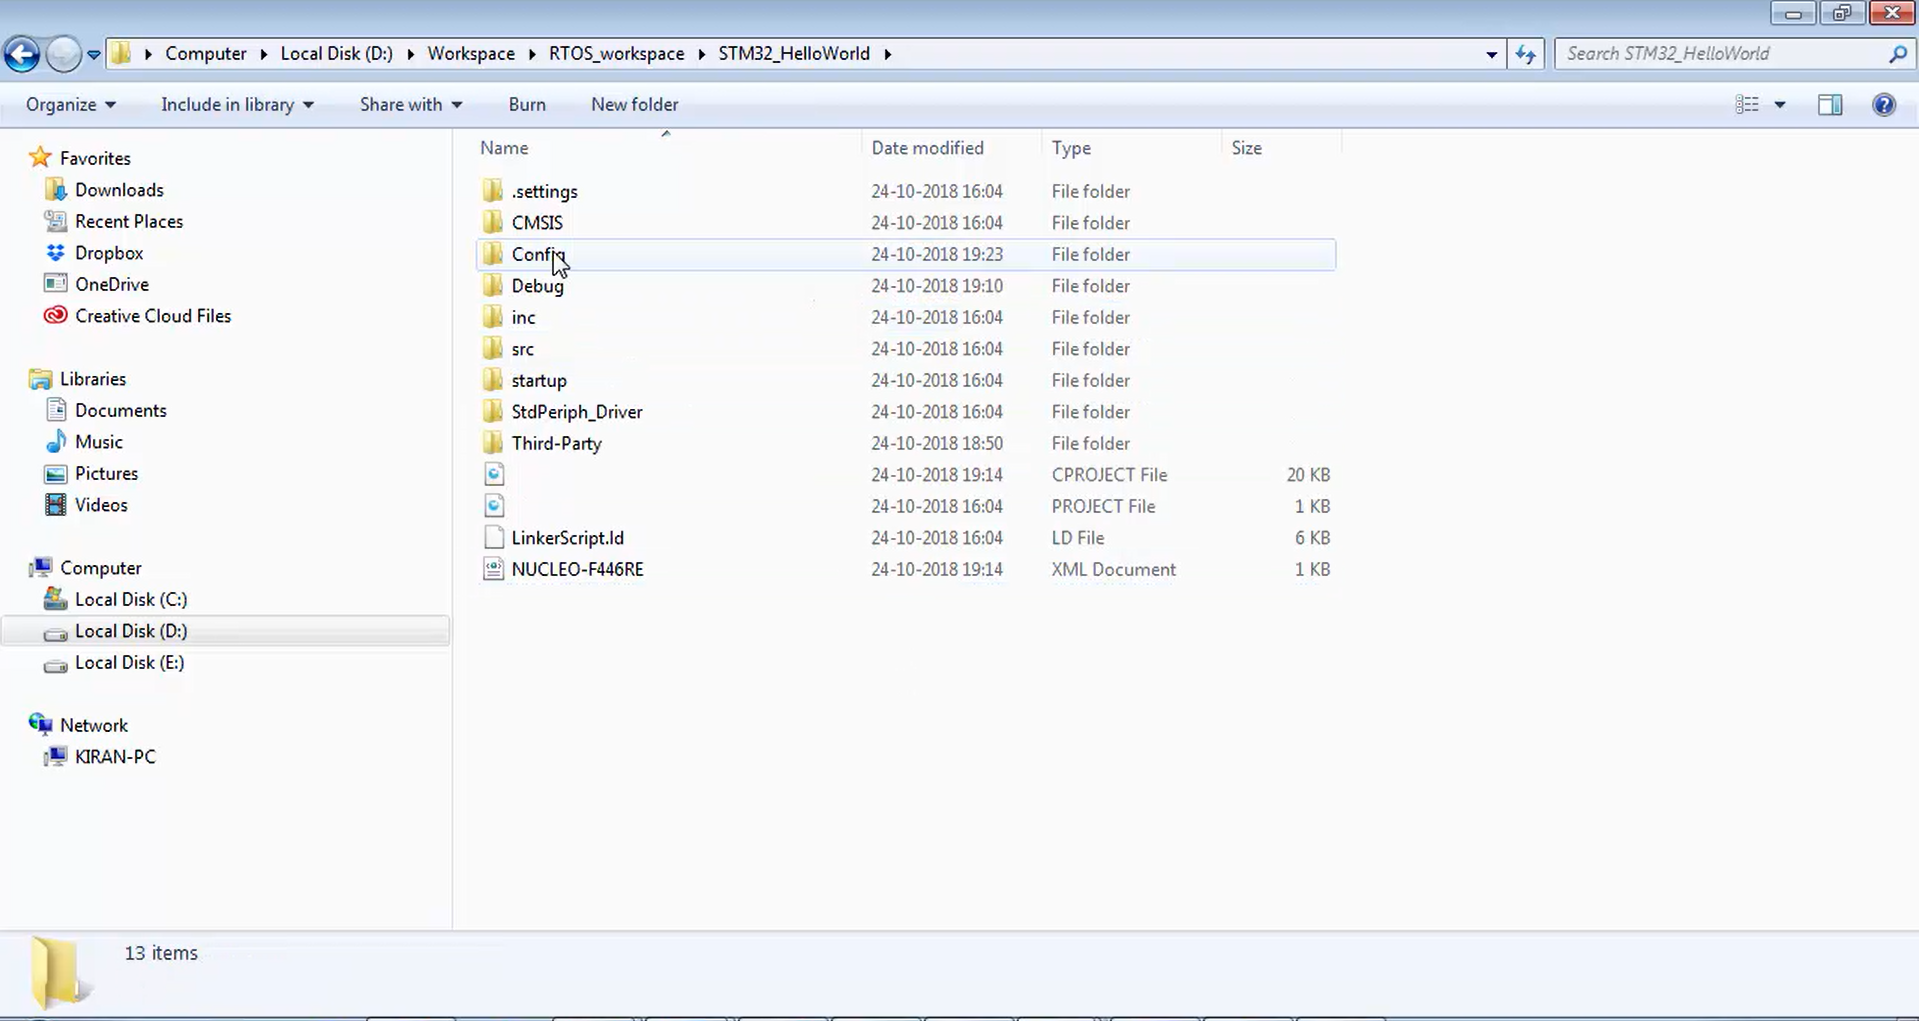The width and height of the screenshot is (1919, 1021).
Task: Sort by the Name column header
Action: pos(504,148)
